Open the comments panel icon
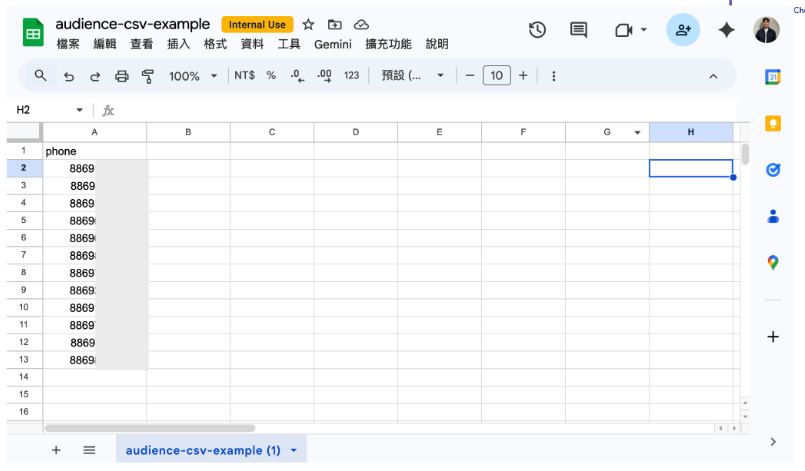 click(x=578, y=30)
